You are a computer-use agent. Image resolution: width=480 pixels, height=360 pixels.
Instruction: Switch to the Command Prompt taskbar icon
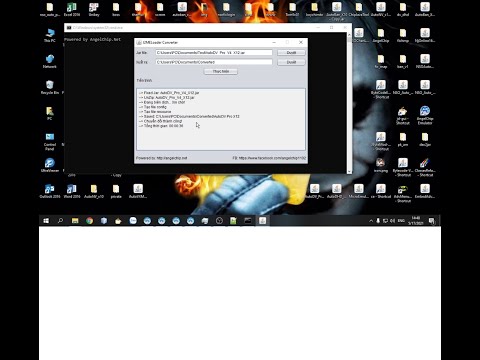pos(248,221)
